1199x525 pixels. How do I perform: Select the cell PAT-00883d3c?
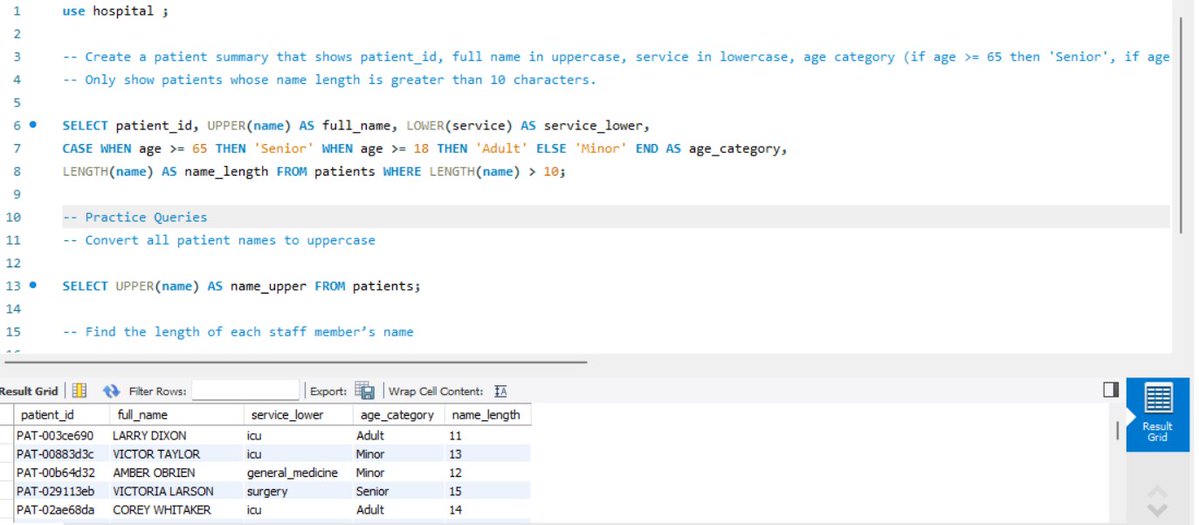click(x=61, y=454)
